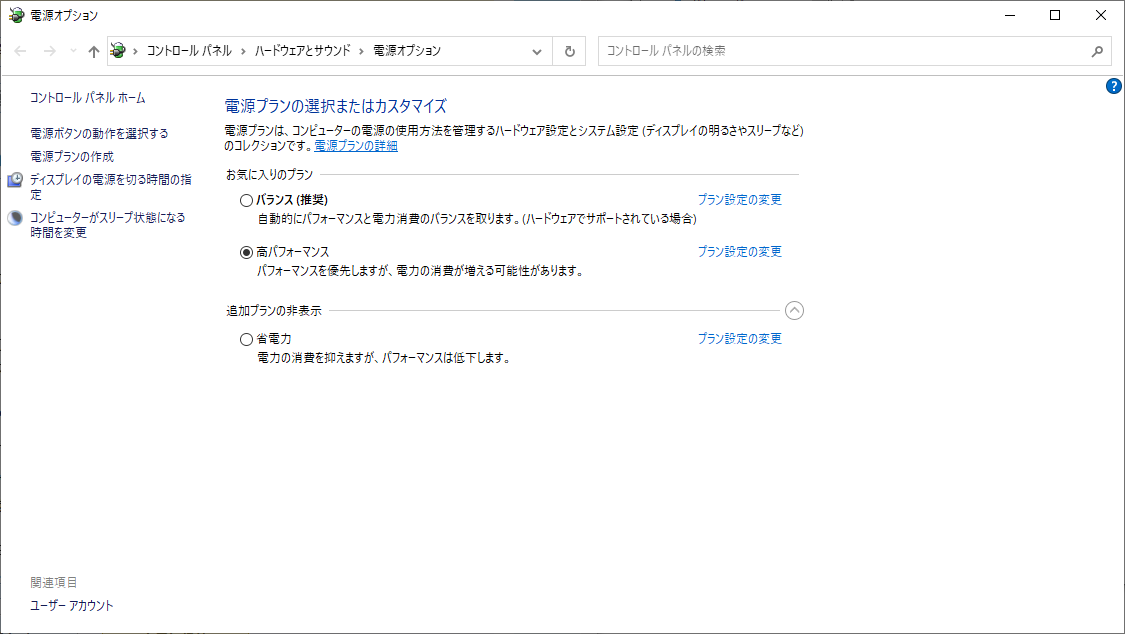Select the 高パフォーマンス radio button
The image size is (1125, 634).
(246, 252)
